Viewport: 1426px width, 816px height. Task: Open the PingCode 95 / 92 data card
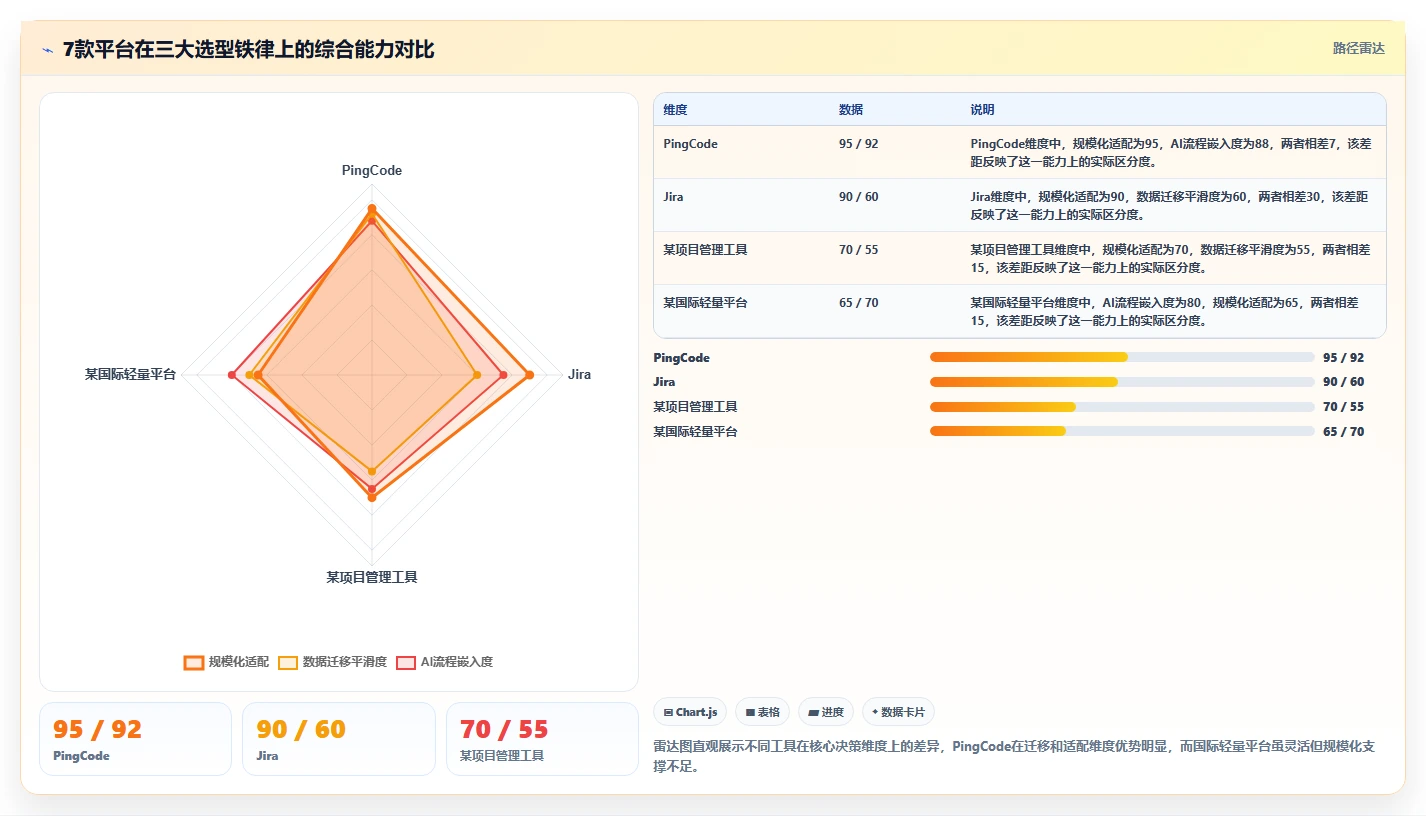pyautogui.click(x=135, y=739)
